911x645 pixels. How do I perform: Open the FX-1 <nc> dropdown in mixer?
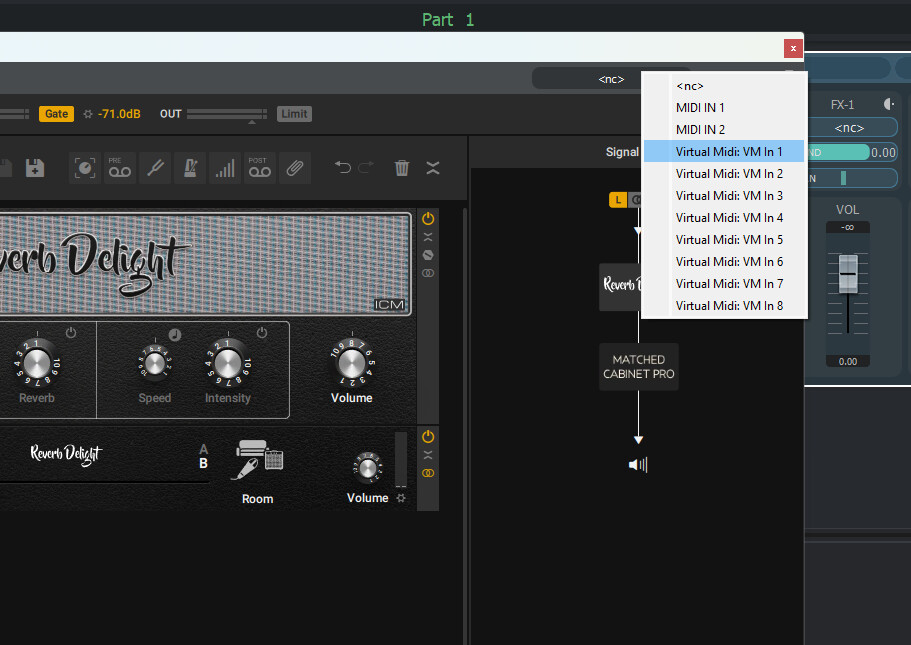849,128
